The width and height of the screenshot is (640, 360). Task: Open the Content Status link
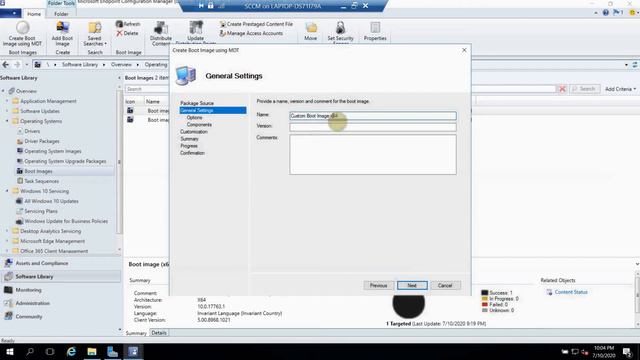tap(571, 292)
